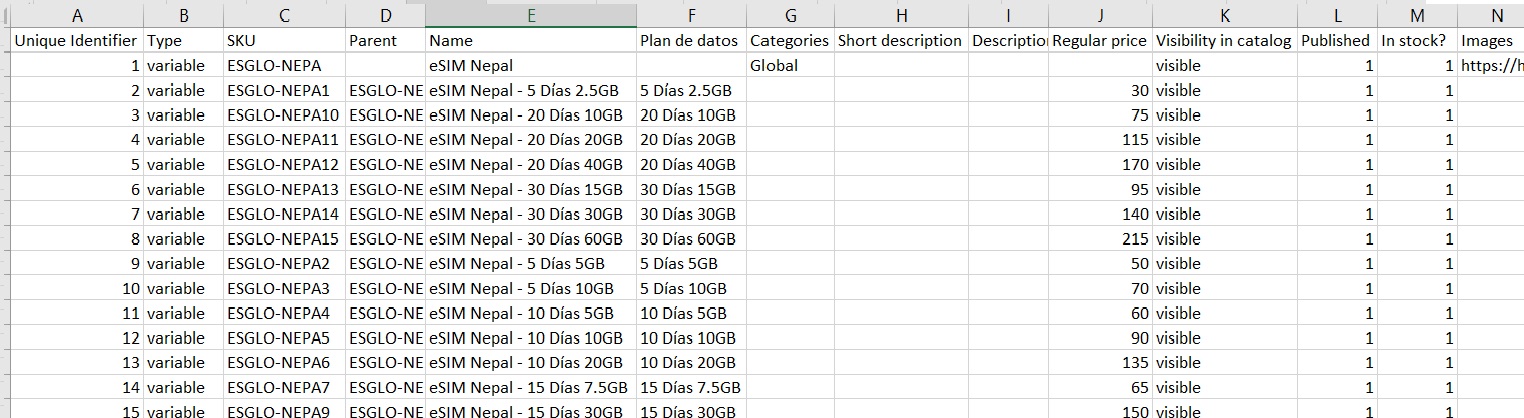
Task: Select column J header
Action: [x=1100, y=15]
